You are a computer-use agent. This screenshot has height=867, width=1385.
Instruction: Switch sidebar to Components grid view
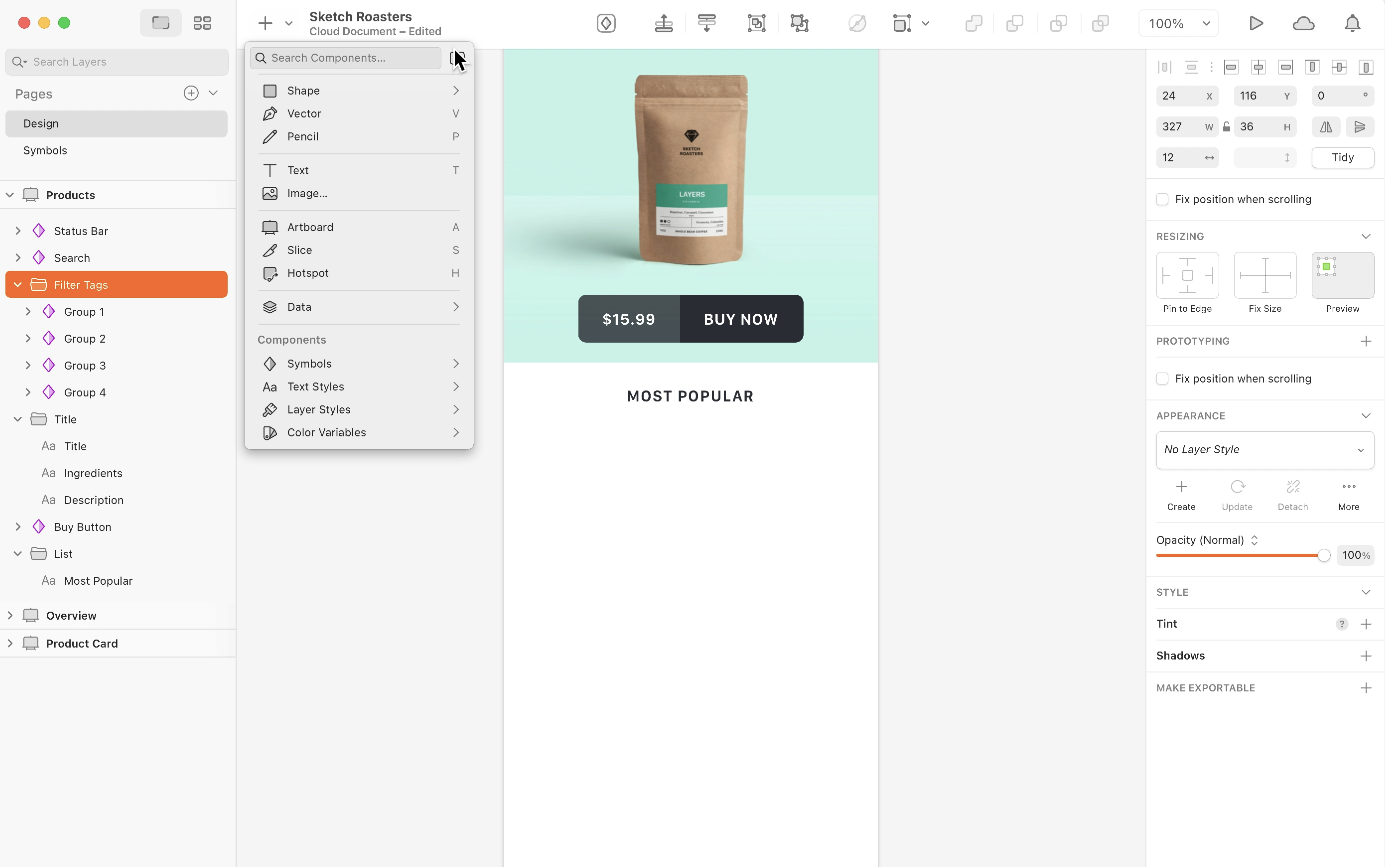click(202, 23)
